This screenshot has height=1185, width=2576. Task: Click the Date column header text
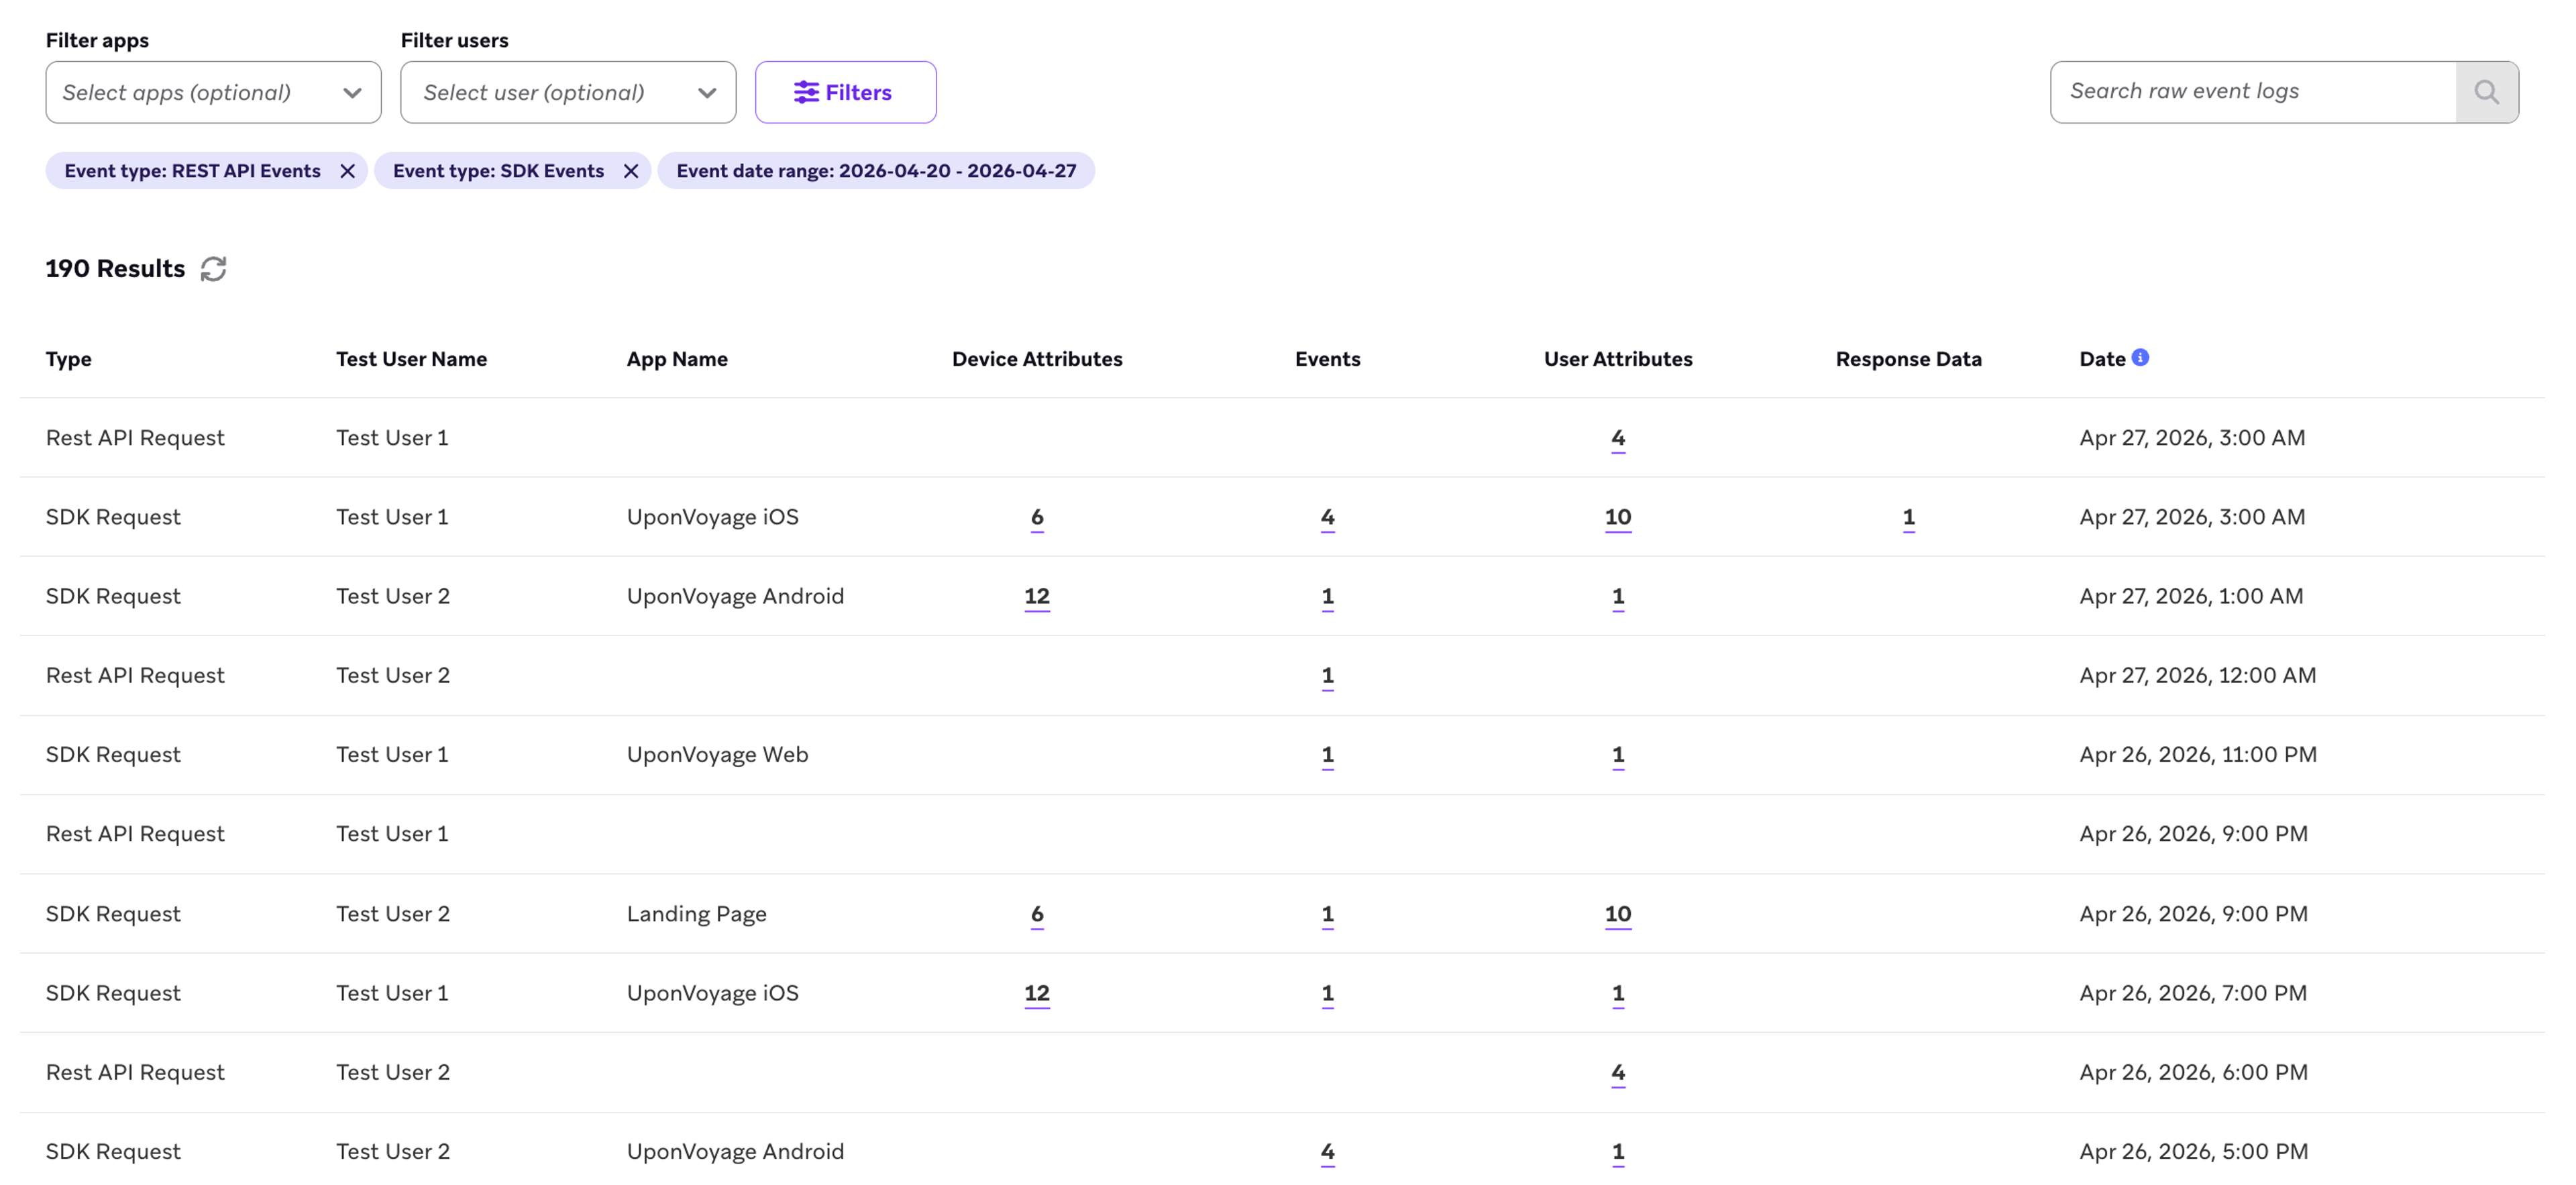pos(2102,359)
